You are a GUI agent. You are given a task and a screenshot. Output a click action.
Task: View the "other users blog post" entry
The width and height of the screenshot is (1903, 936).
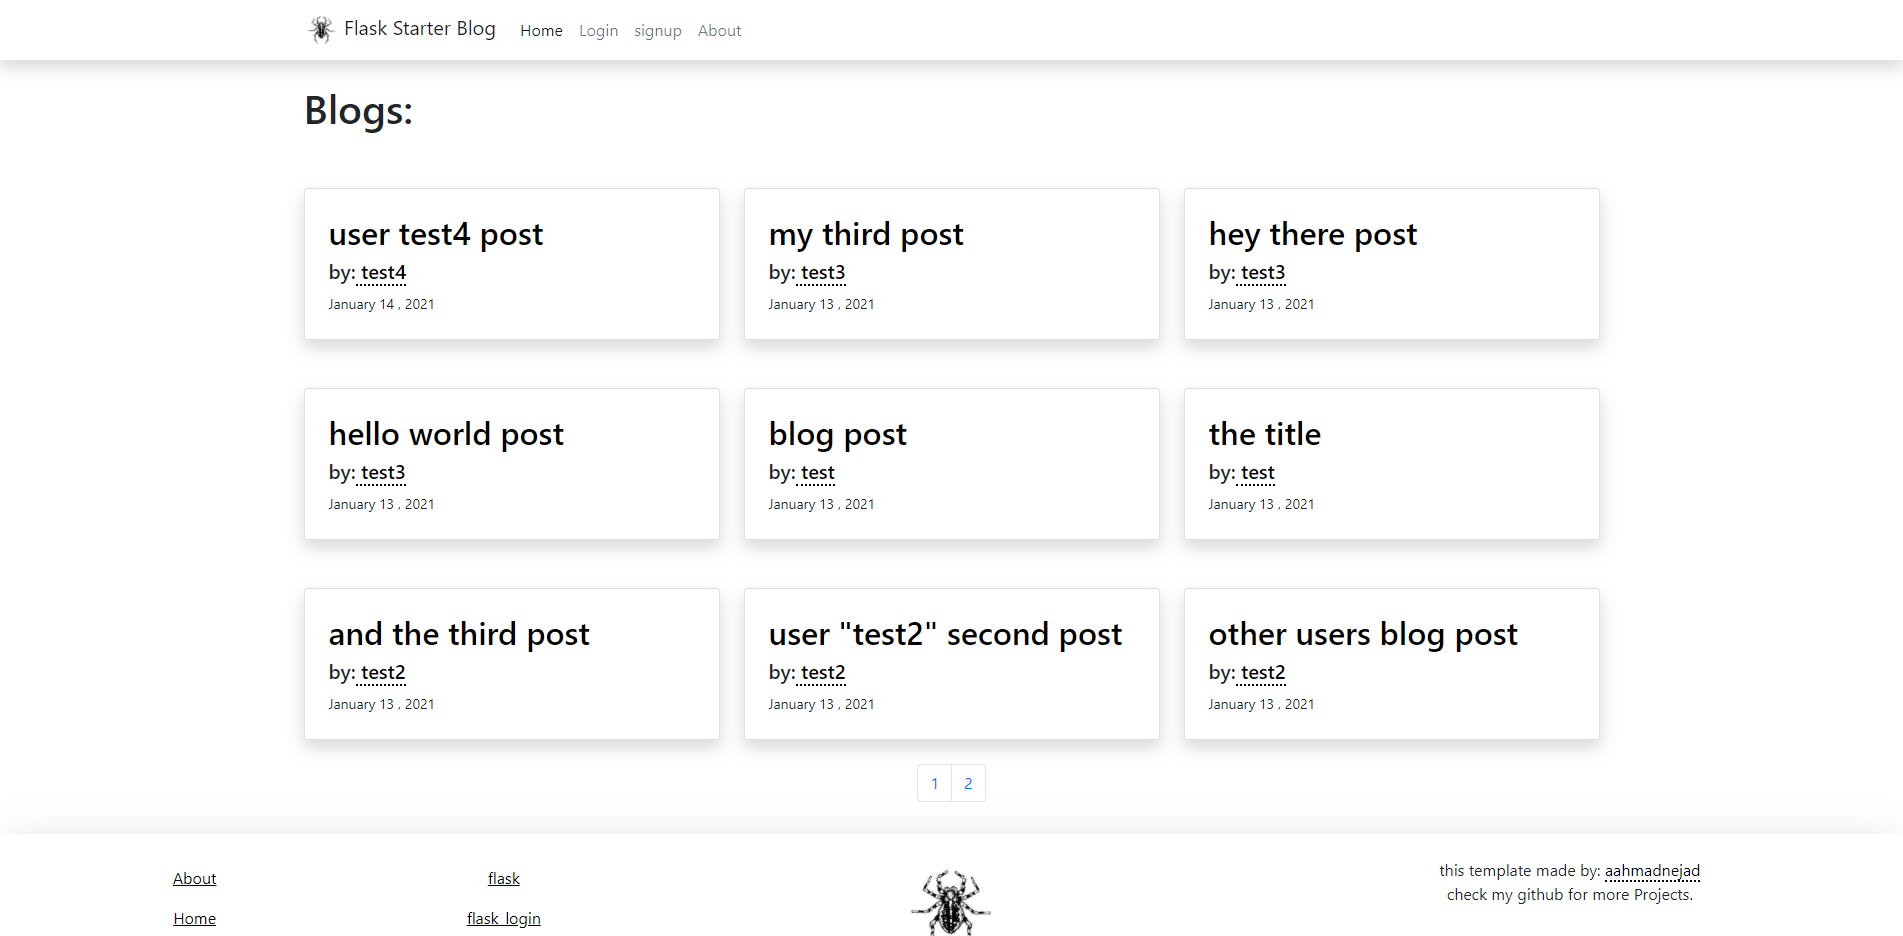tap(1363, 634)
